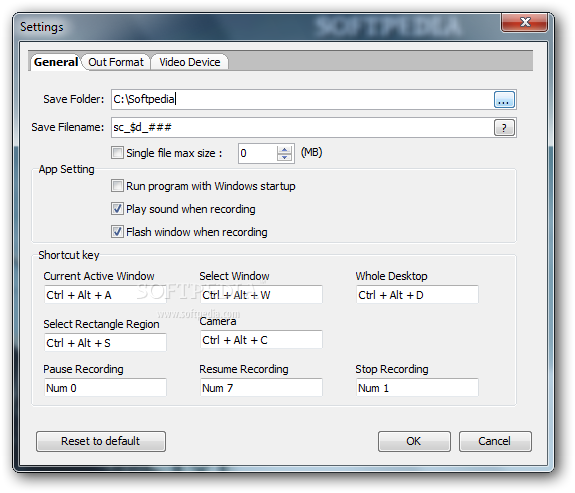Click the Shortcut key group title

pyautogui.click(x=69, y=255)
